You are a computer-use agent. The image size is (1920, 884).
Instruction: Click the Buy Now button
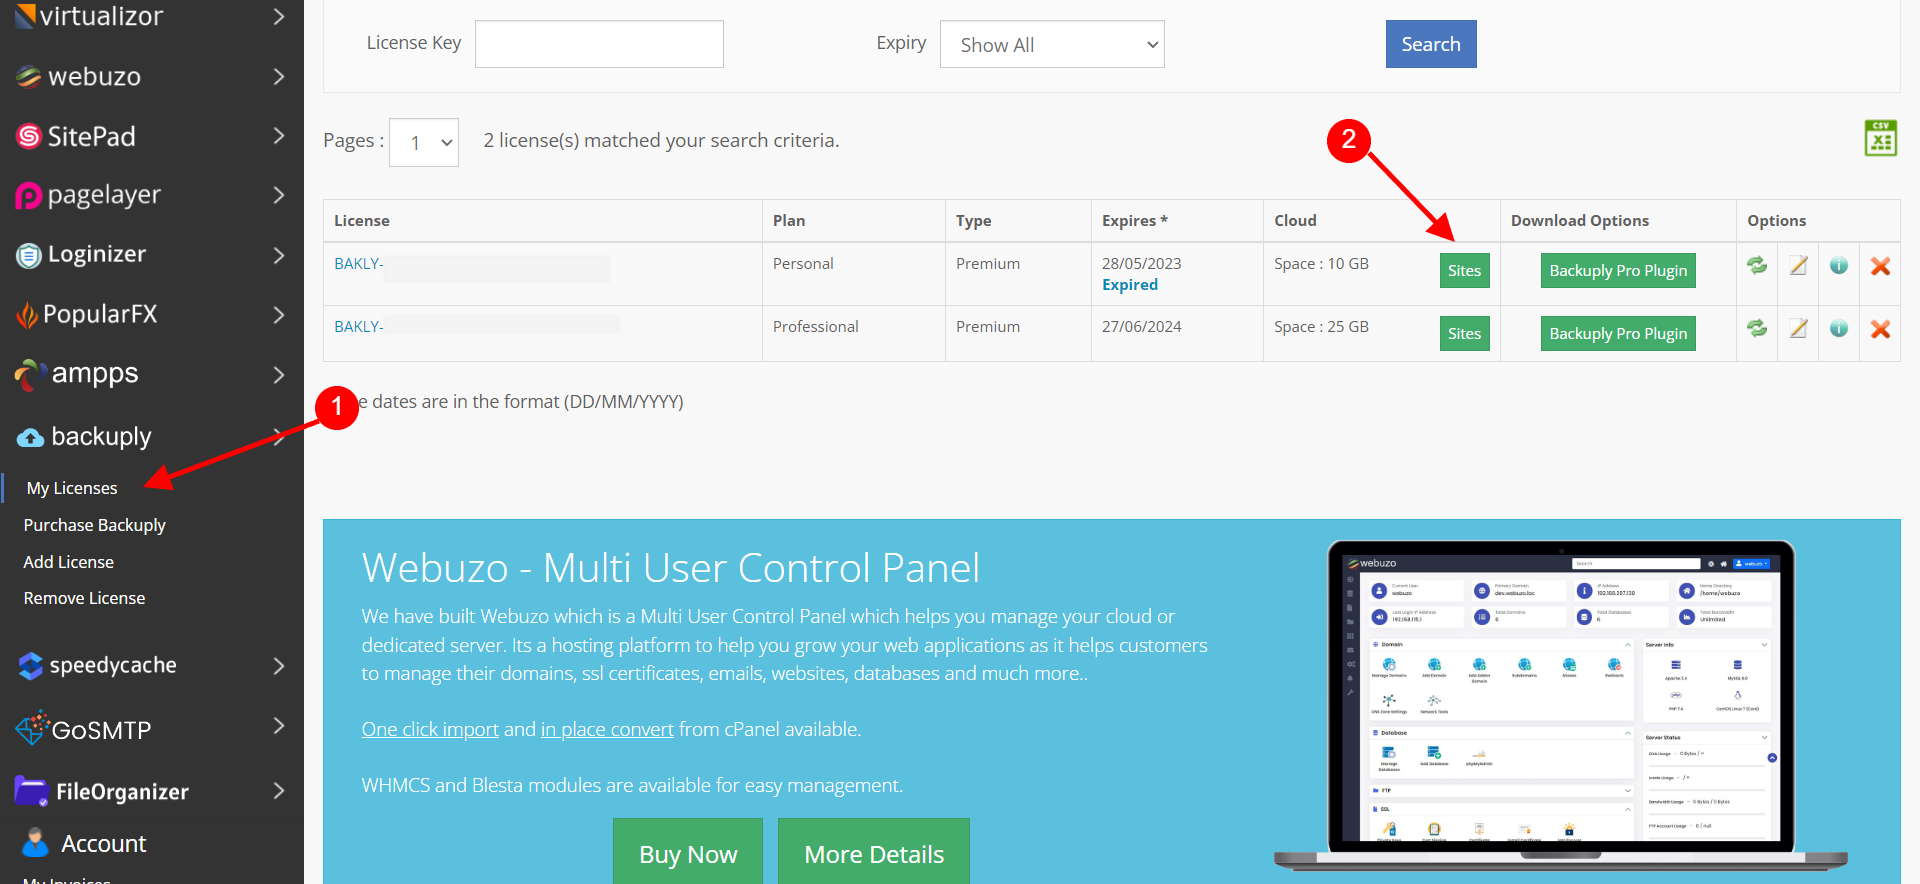[x=688, y=852]
